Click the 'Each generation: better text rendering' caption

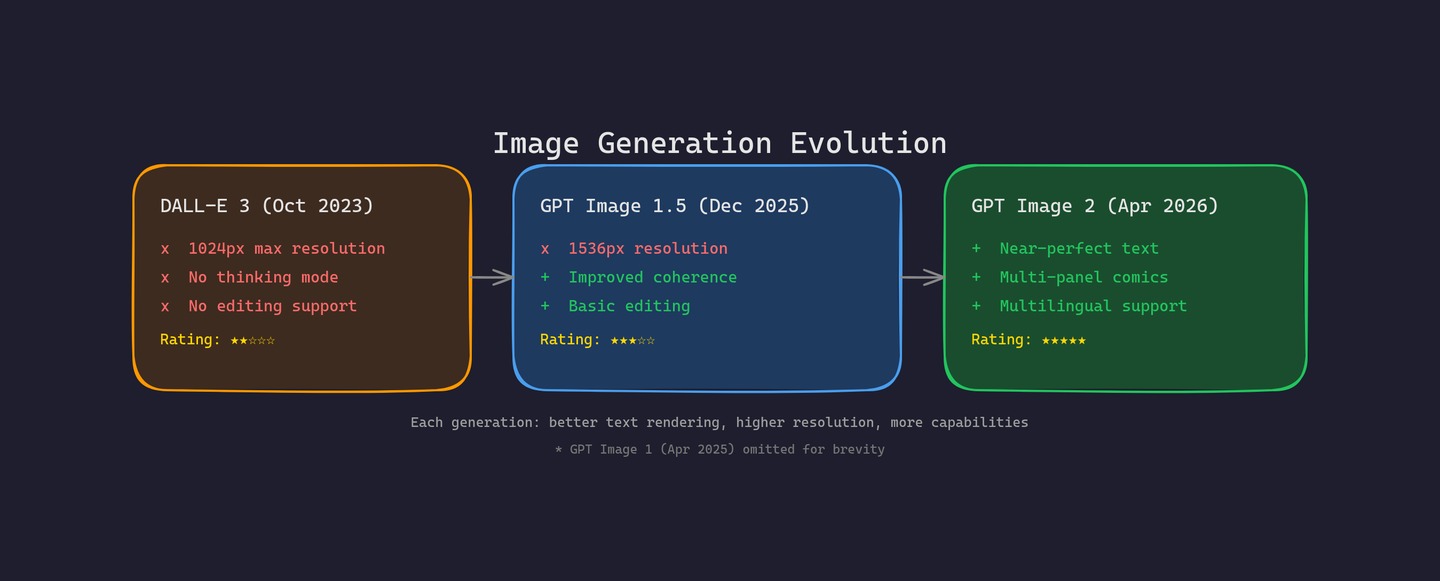[719, 423]
